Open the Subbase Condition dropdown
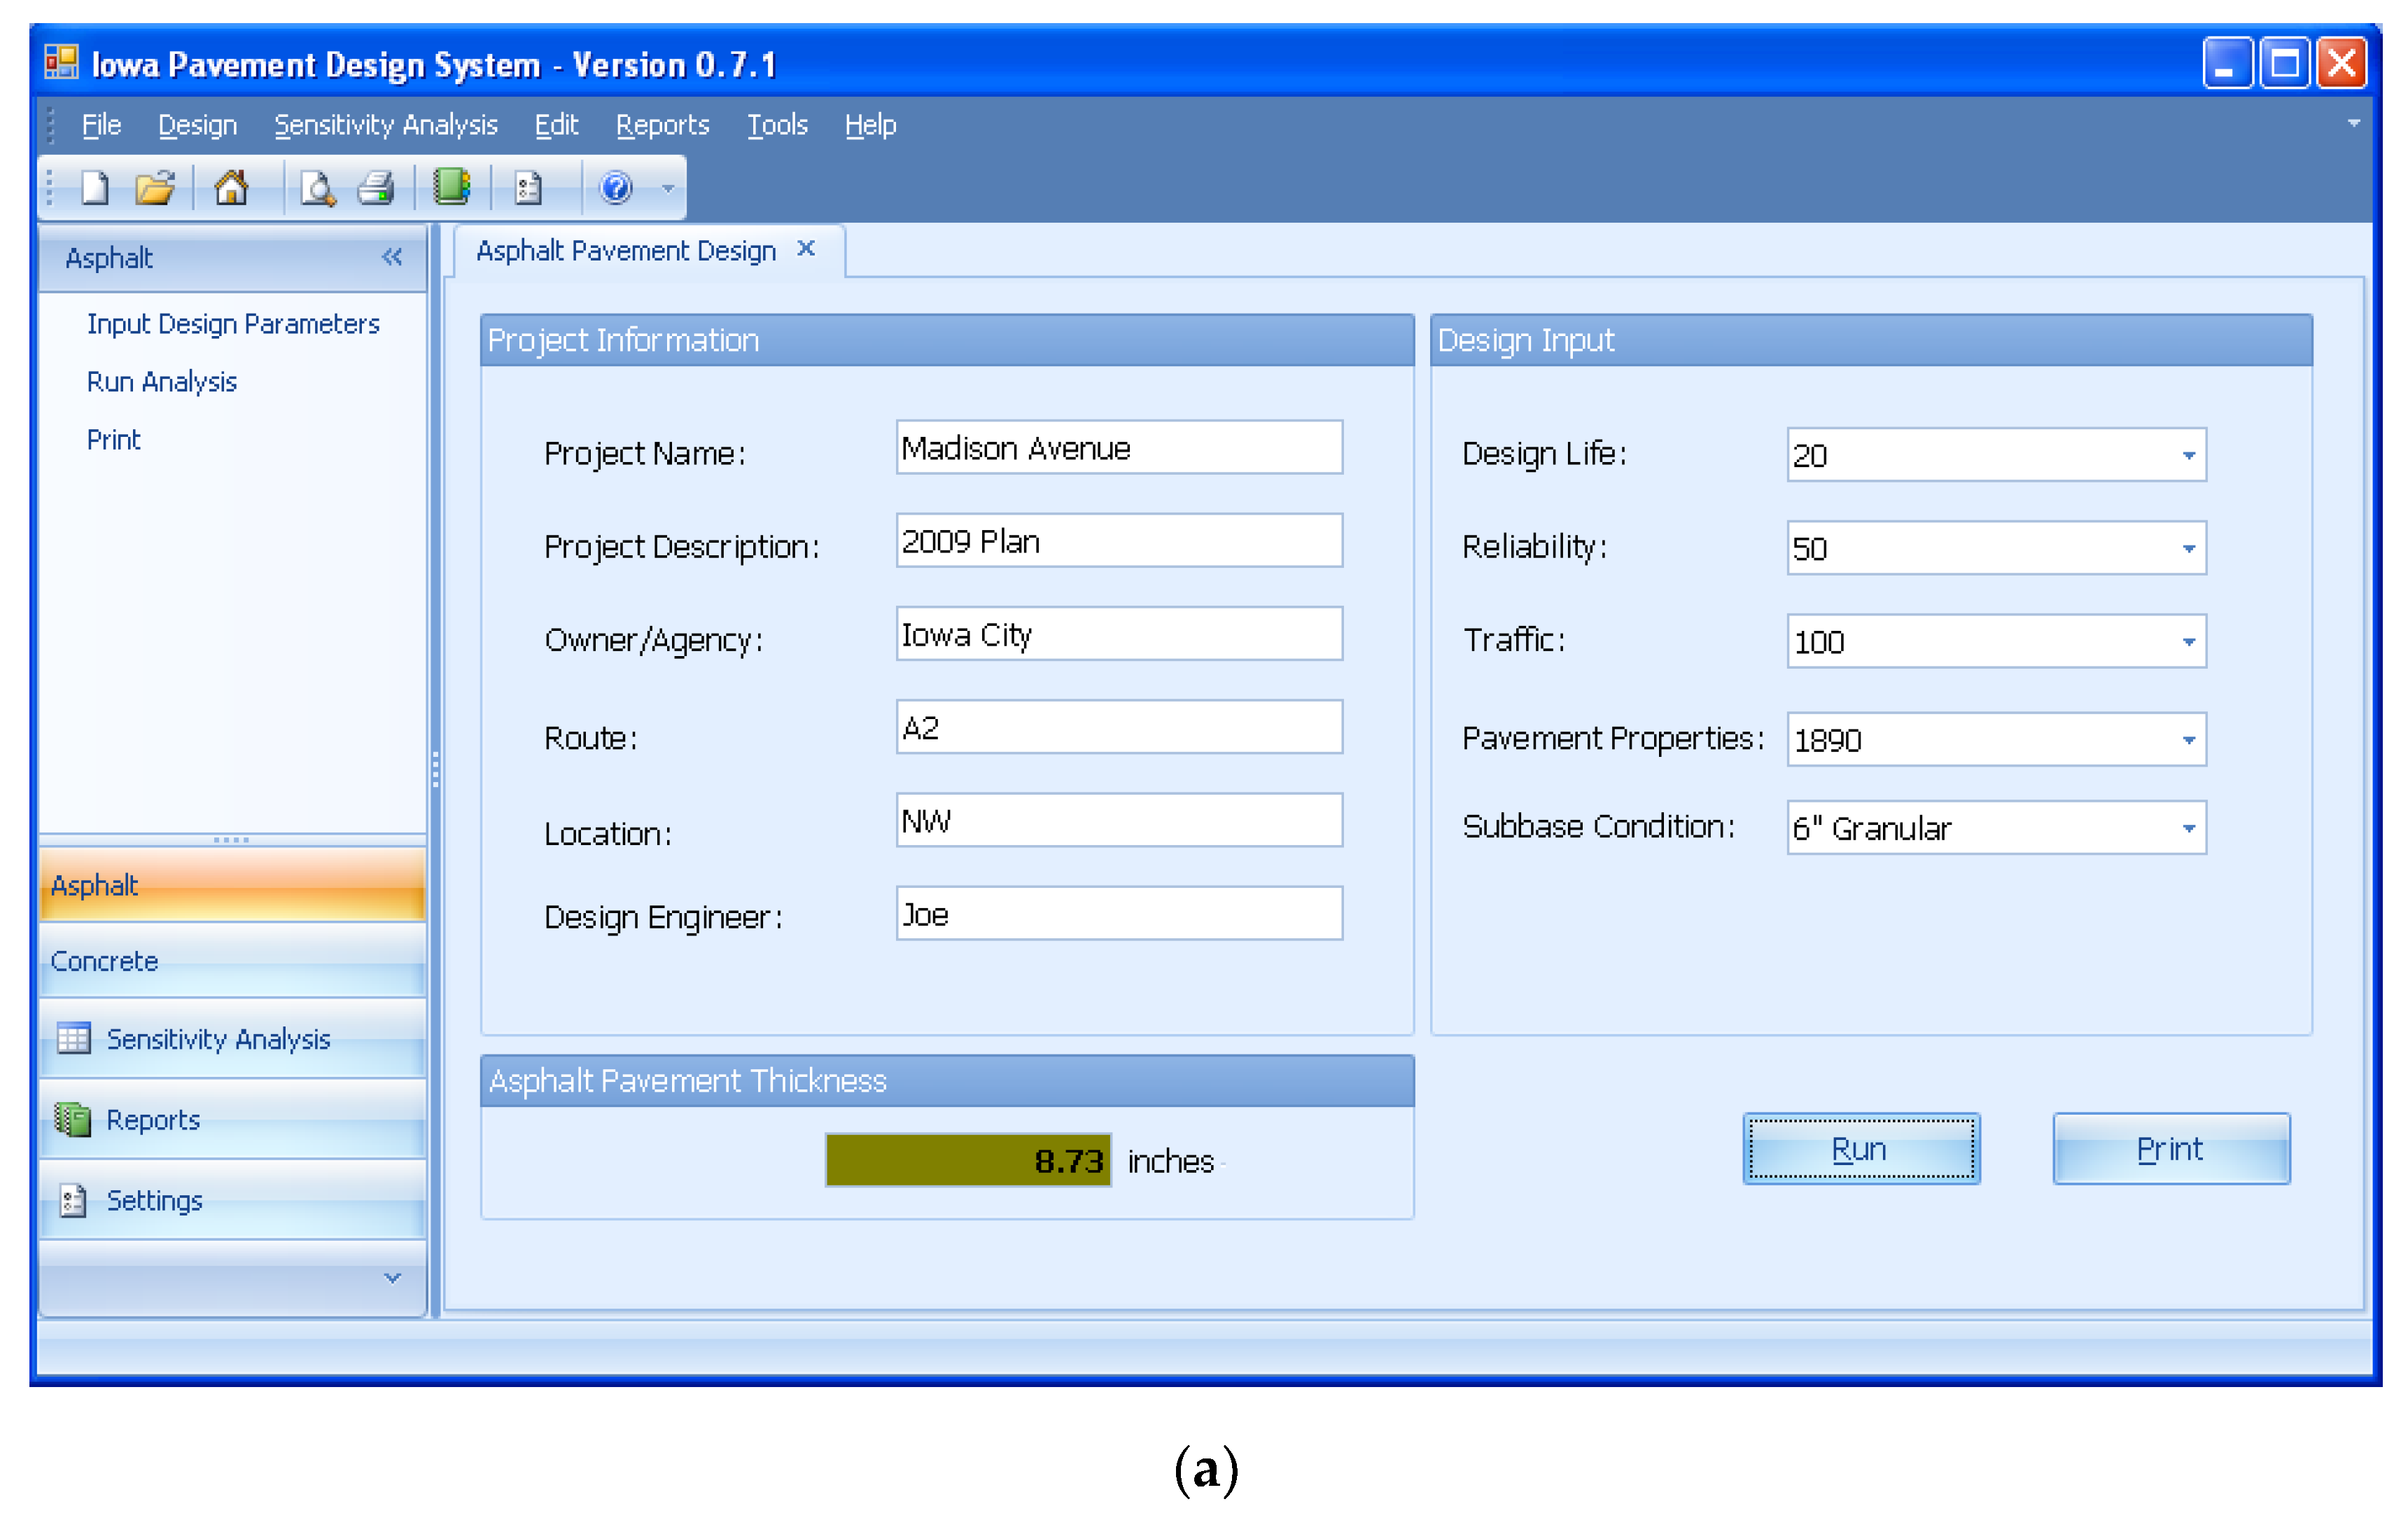 [x=2188, y=829]
